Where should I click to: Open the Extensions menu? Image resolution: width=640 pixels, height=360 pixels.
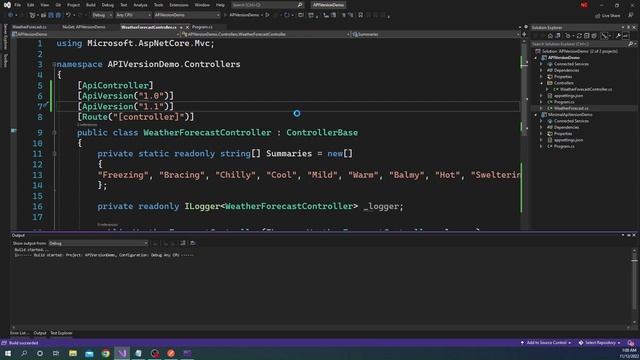coord(179,5)
